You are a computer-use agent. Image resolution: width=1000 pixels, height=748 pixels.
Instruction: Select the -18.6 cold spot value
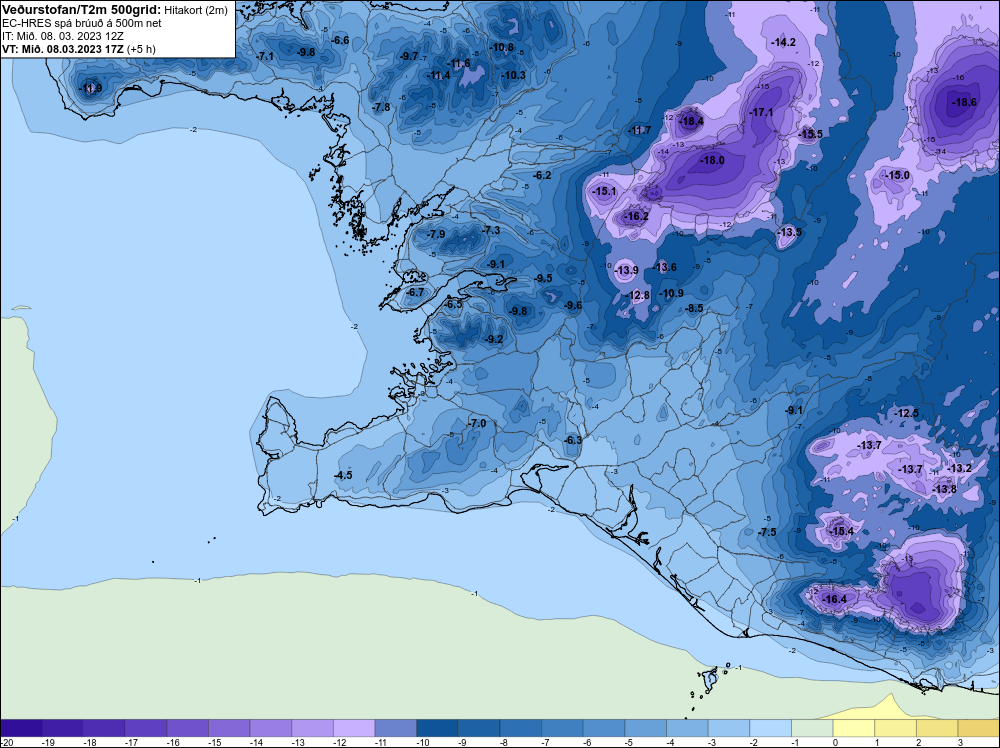tap(964, 102)
